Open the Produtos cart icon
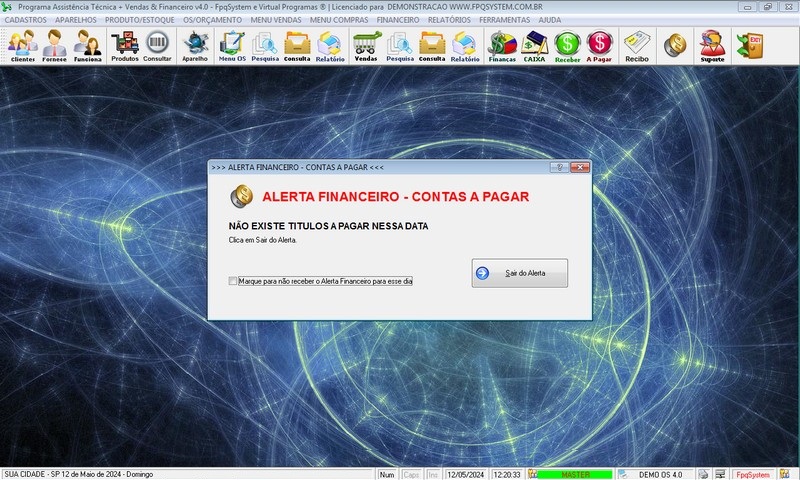Image resolution: width=800 pixels, height=480 pixels. click(x=125, y=45)
